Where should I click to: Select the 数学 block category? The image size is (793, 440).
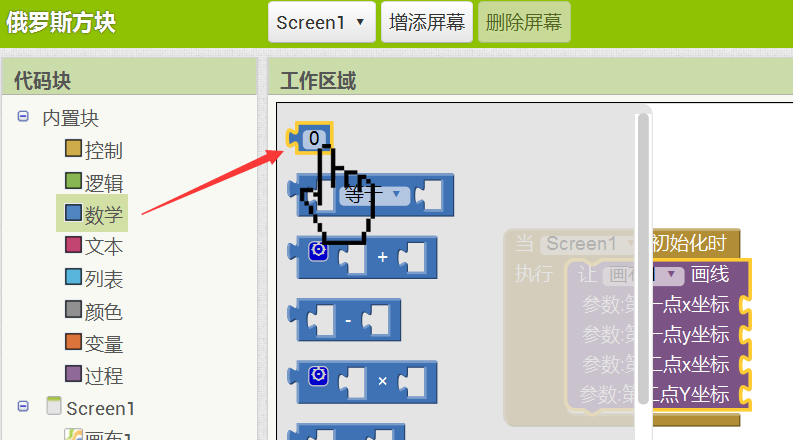point(93,213)
